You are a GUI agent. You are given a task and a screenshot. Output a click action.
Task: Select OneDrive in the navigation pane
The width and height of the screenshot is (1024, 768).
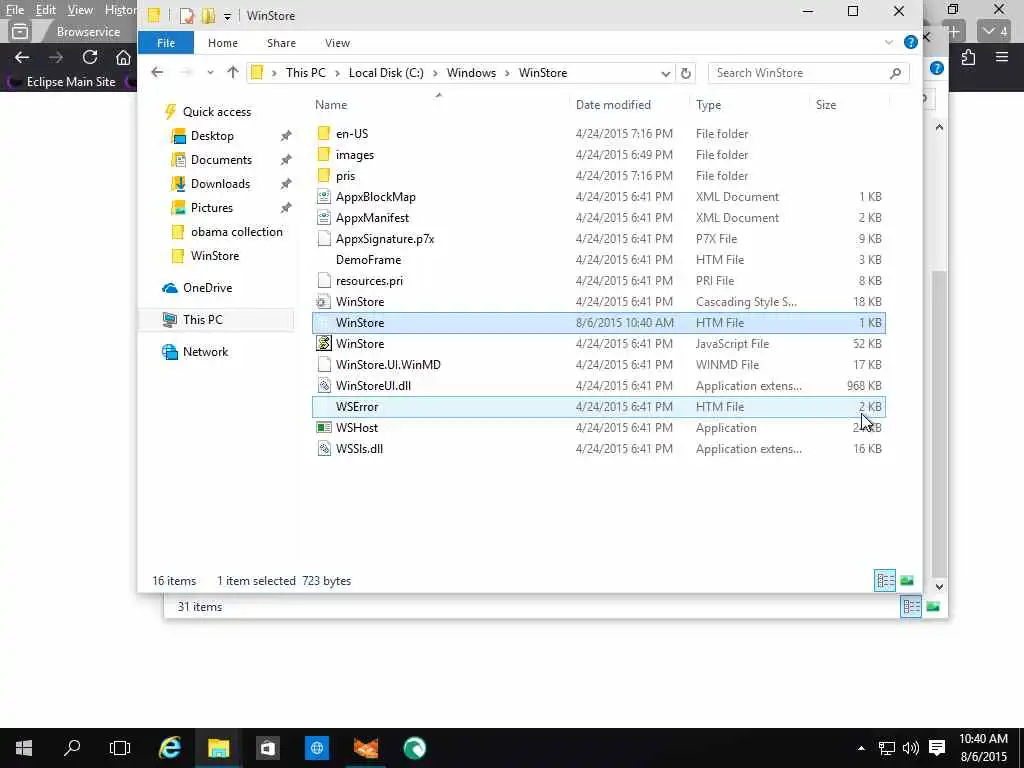pyautogui.click(x=207, y=288)
